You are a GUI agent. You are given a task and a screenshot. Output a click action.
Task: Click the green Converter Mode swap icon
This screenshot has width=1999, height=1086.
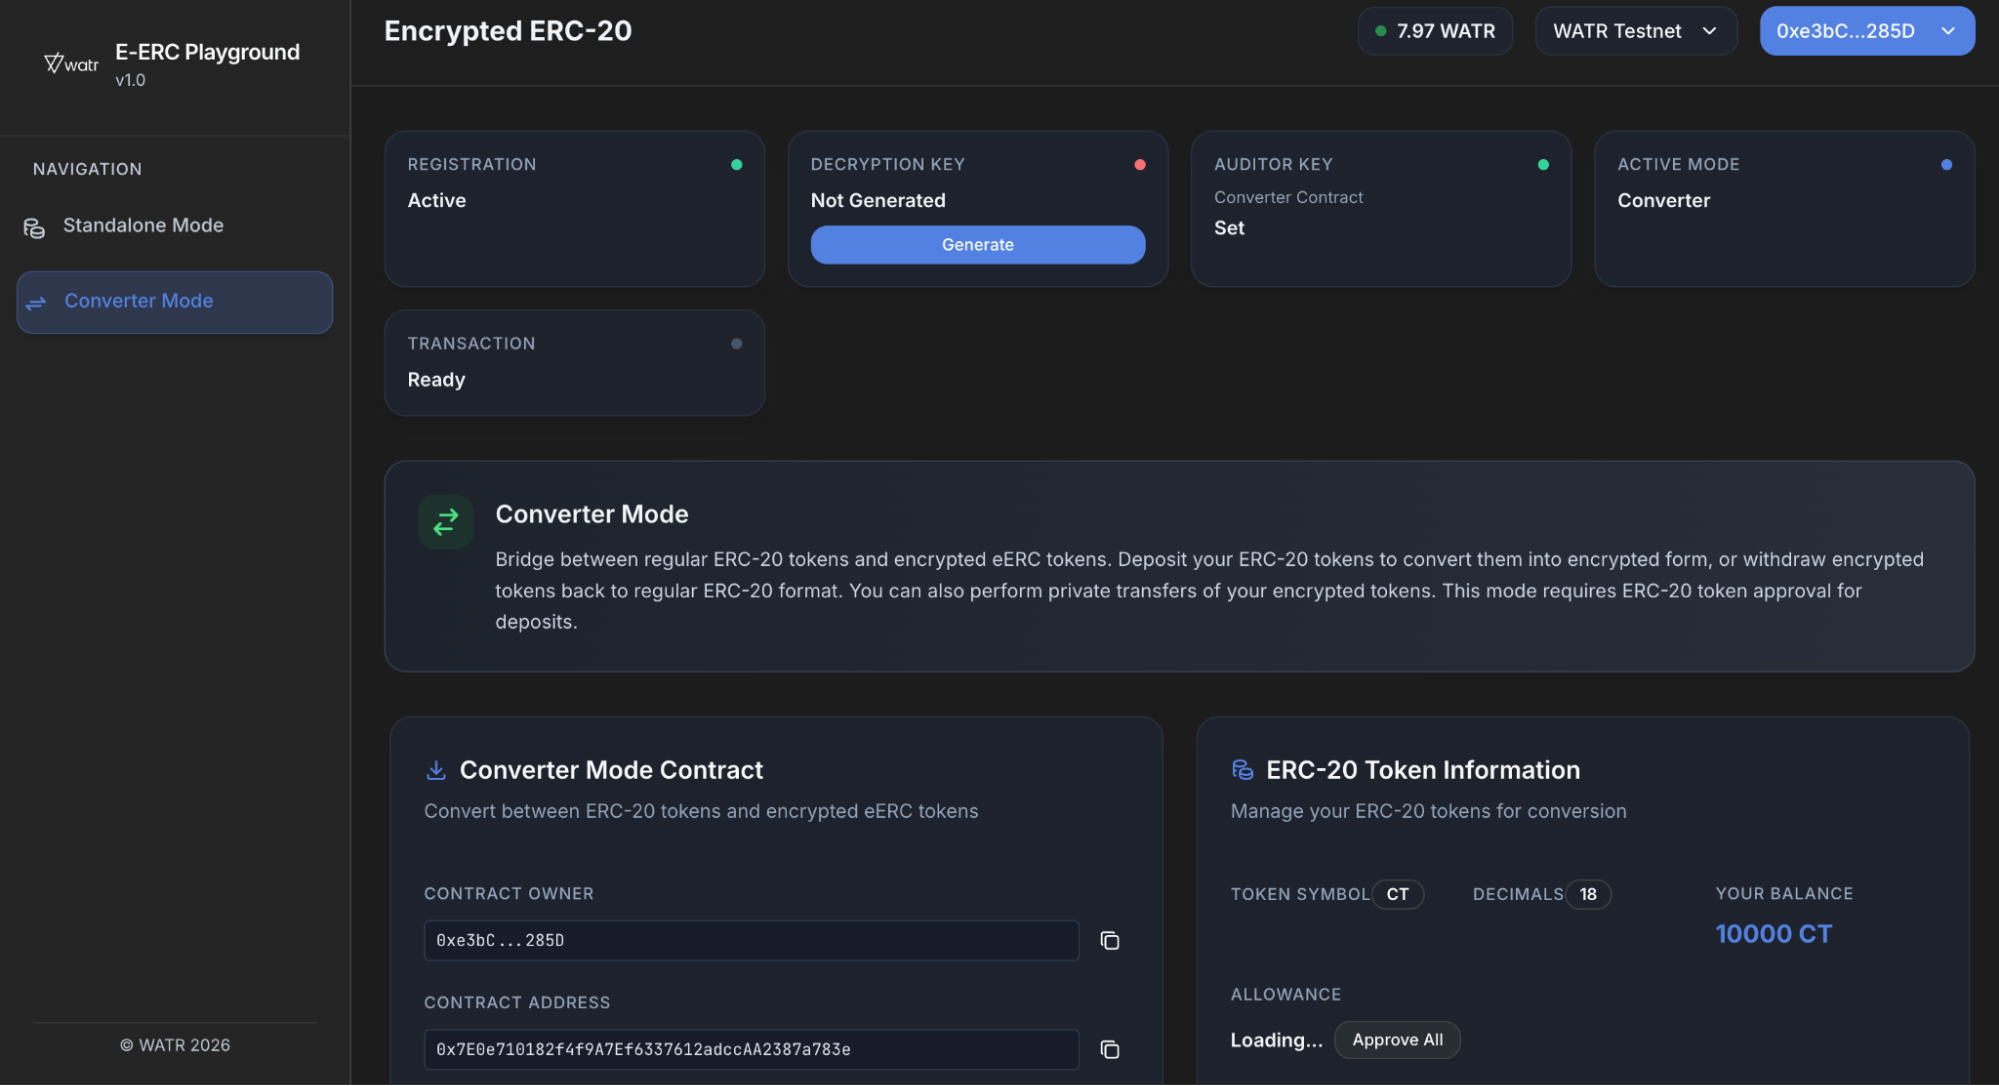[x=445, y=521]
